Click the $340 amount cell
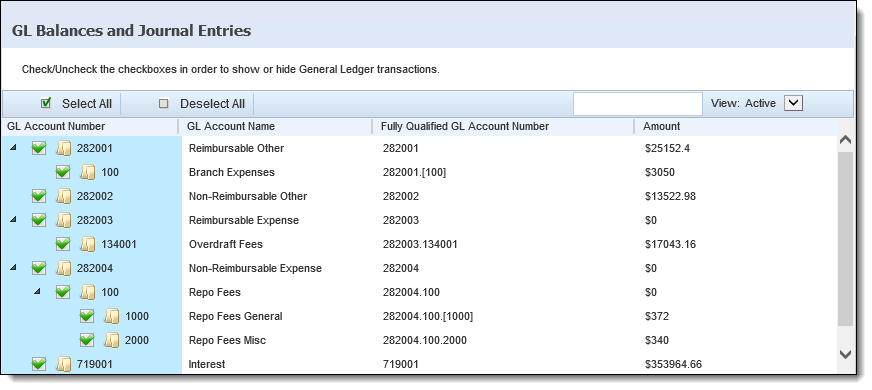872x390 pixels. 657,340
